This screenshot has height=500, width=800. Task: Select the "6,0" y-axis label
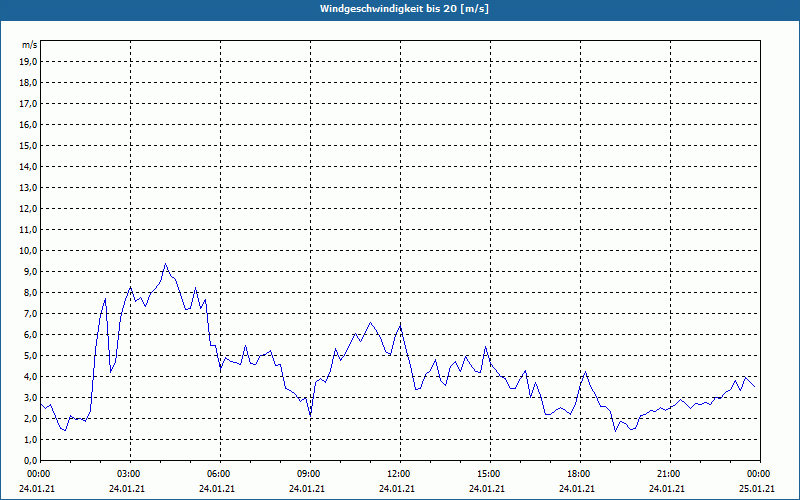[x=30, y=334]
